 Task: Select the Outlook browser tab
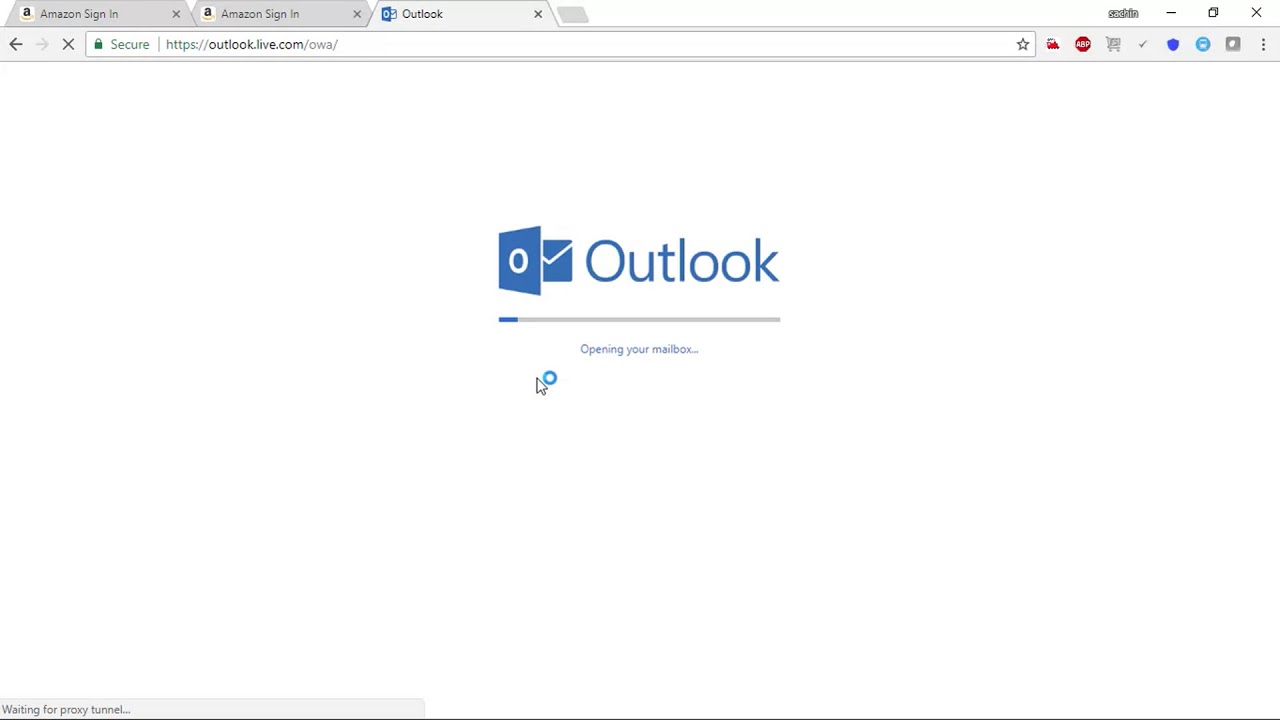click(x=459, y=14)
